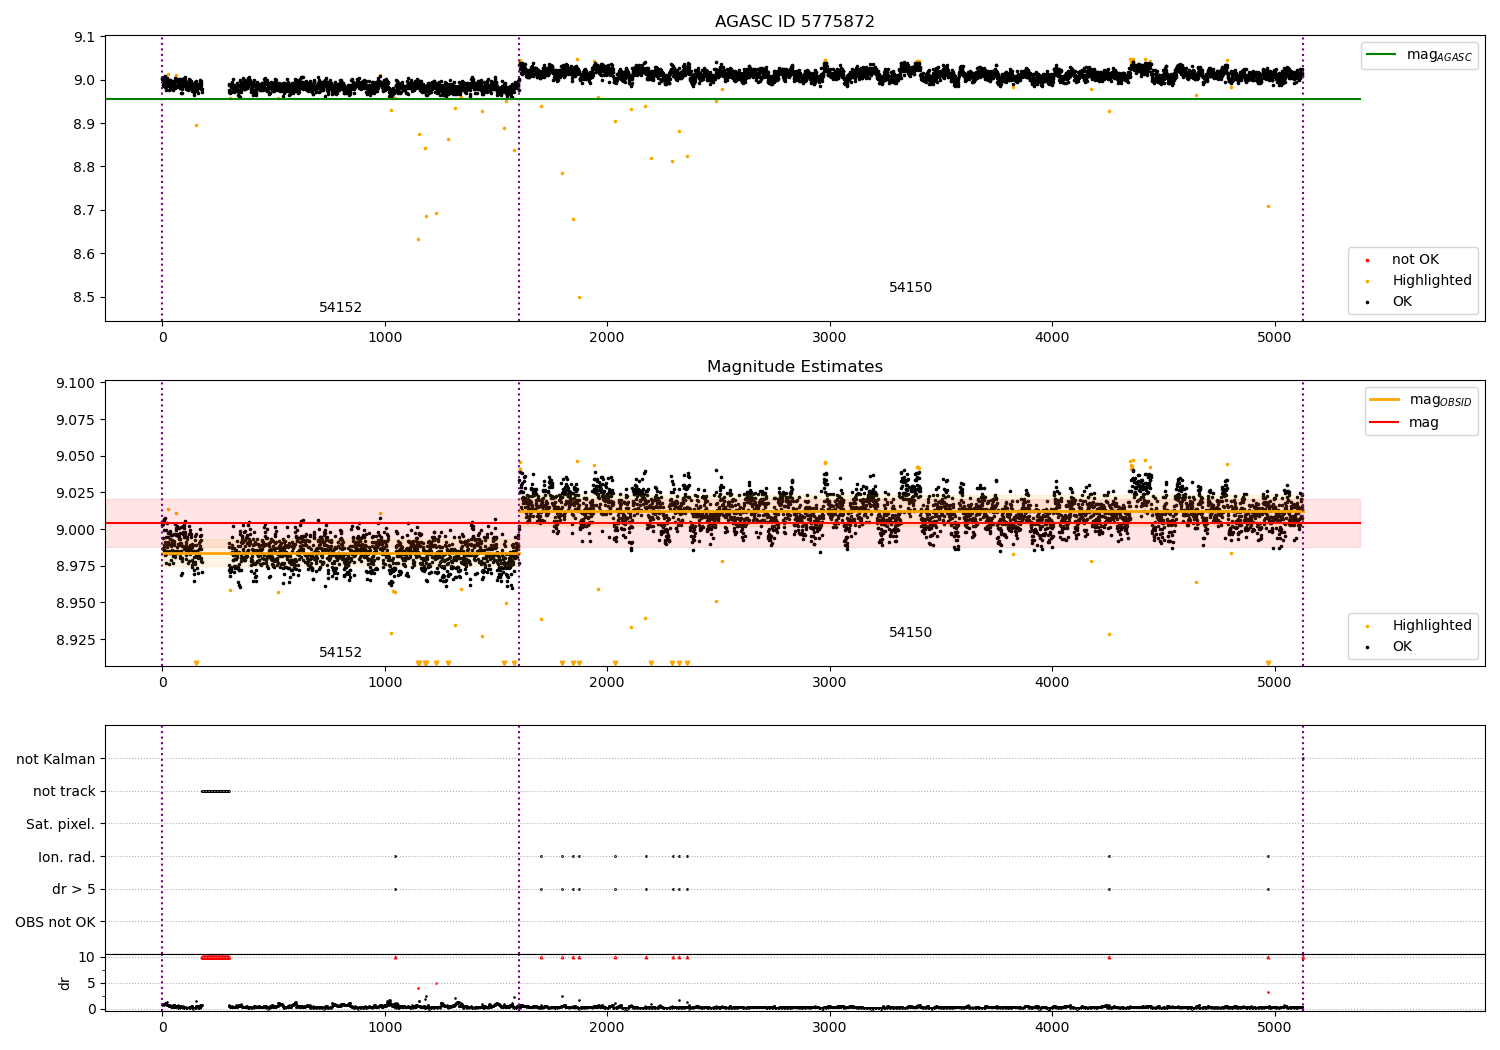Click the 9.075 y-axis tick label
1500x1050 pixels.
click(76, 420)
